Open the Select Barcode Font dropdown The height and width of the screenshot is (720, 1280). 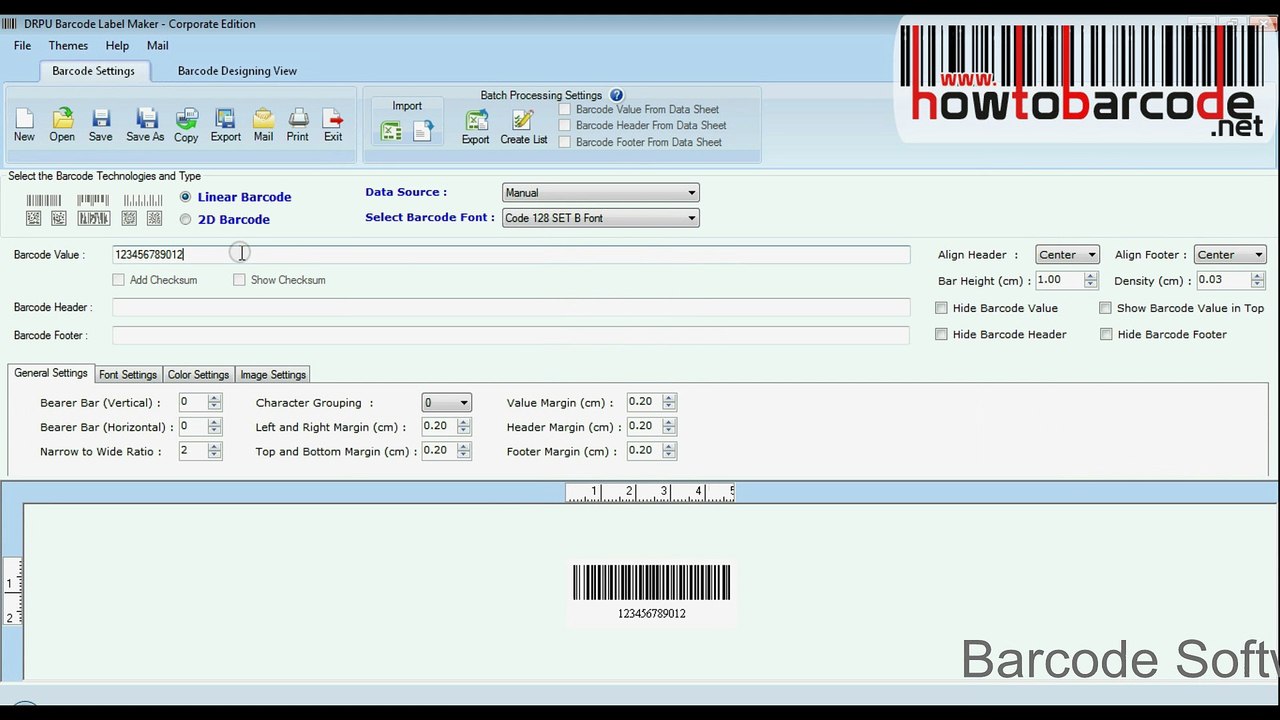point(600,218)
